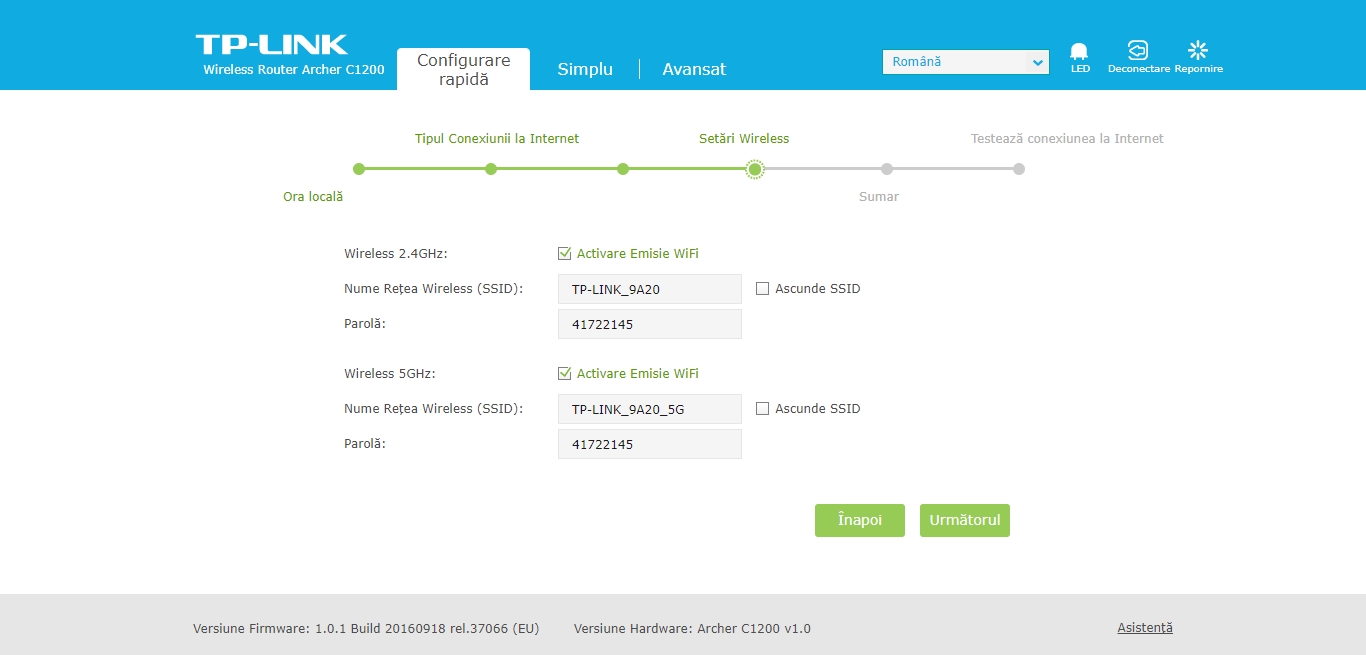Click the LED toggle icon
Image resolution: width=1366 pixels, height=655 pixels.
1079,52
